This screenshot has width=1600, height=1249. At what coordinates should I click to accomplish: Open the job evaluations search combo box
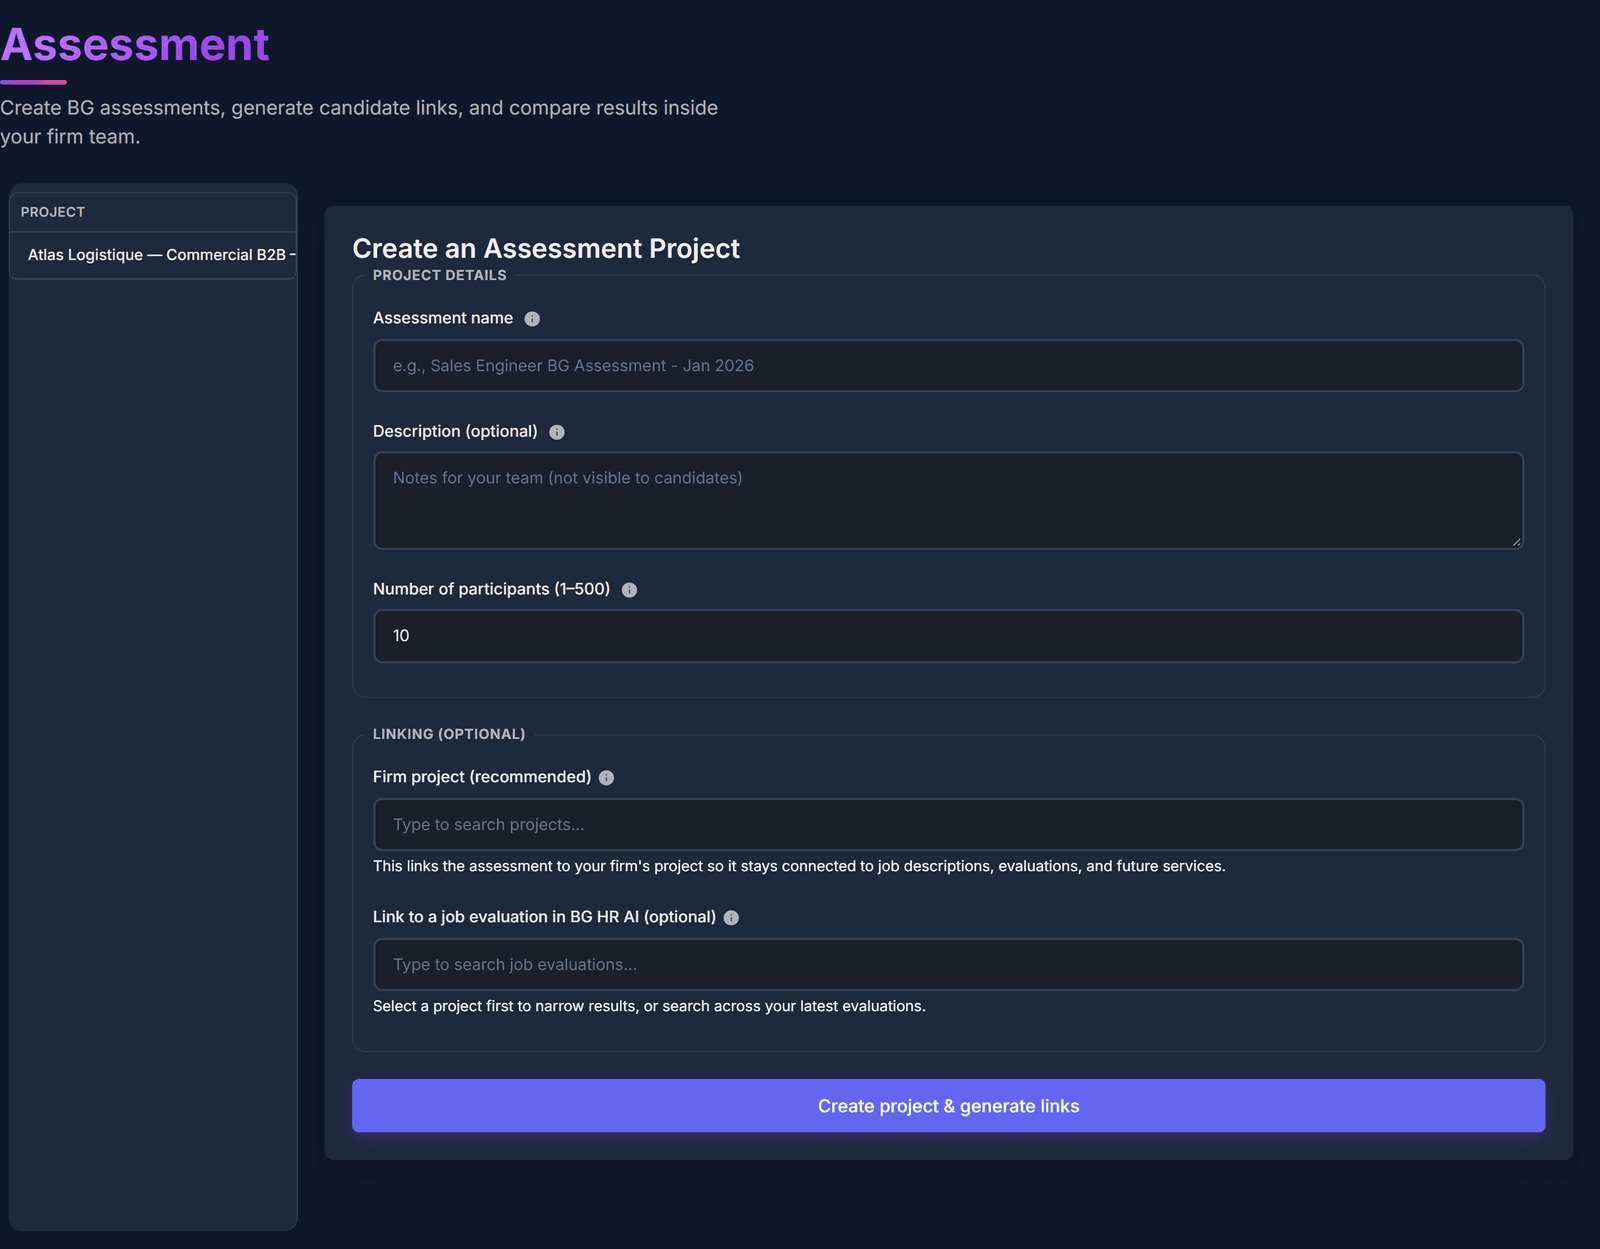948,965
